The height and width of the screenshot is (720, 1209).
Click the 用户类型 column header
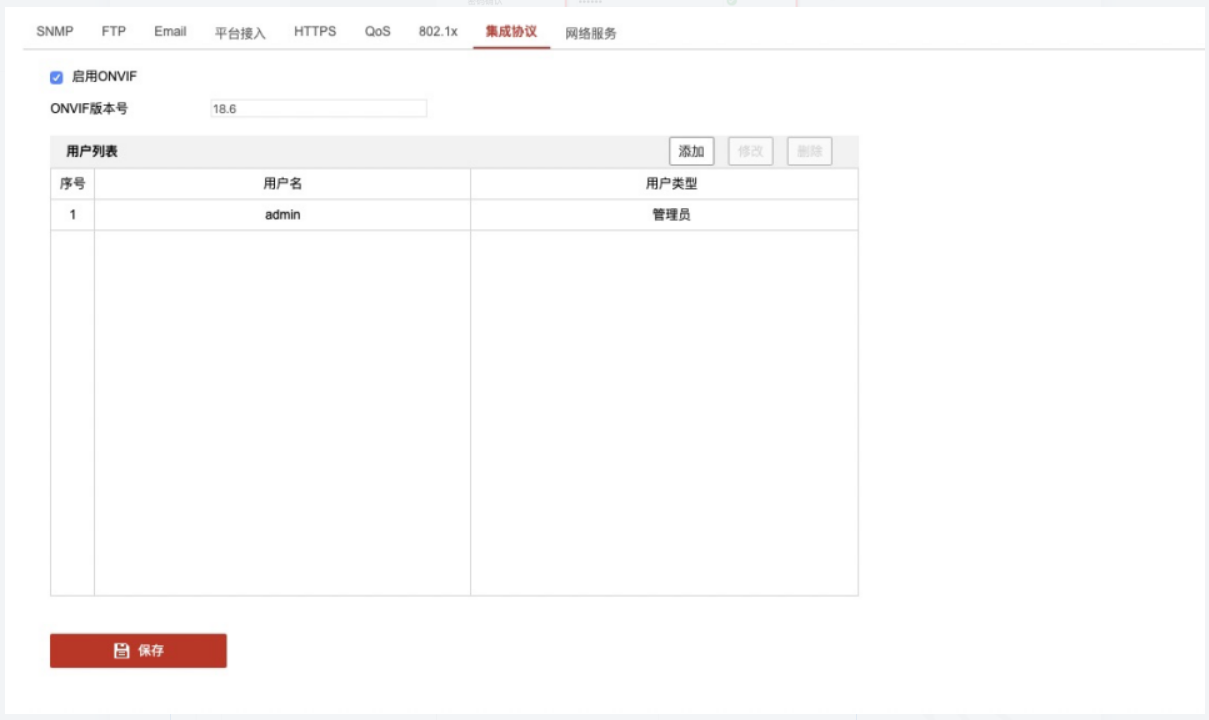coord(664,184)
